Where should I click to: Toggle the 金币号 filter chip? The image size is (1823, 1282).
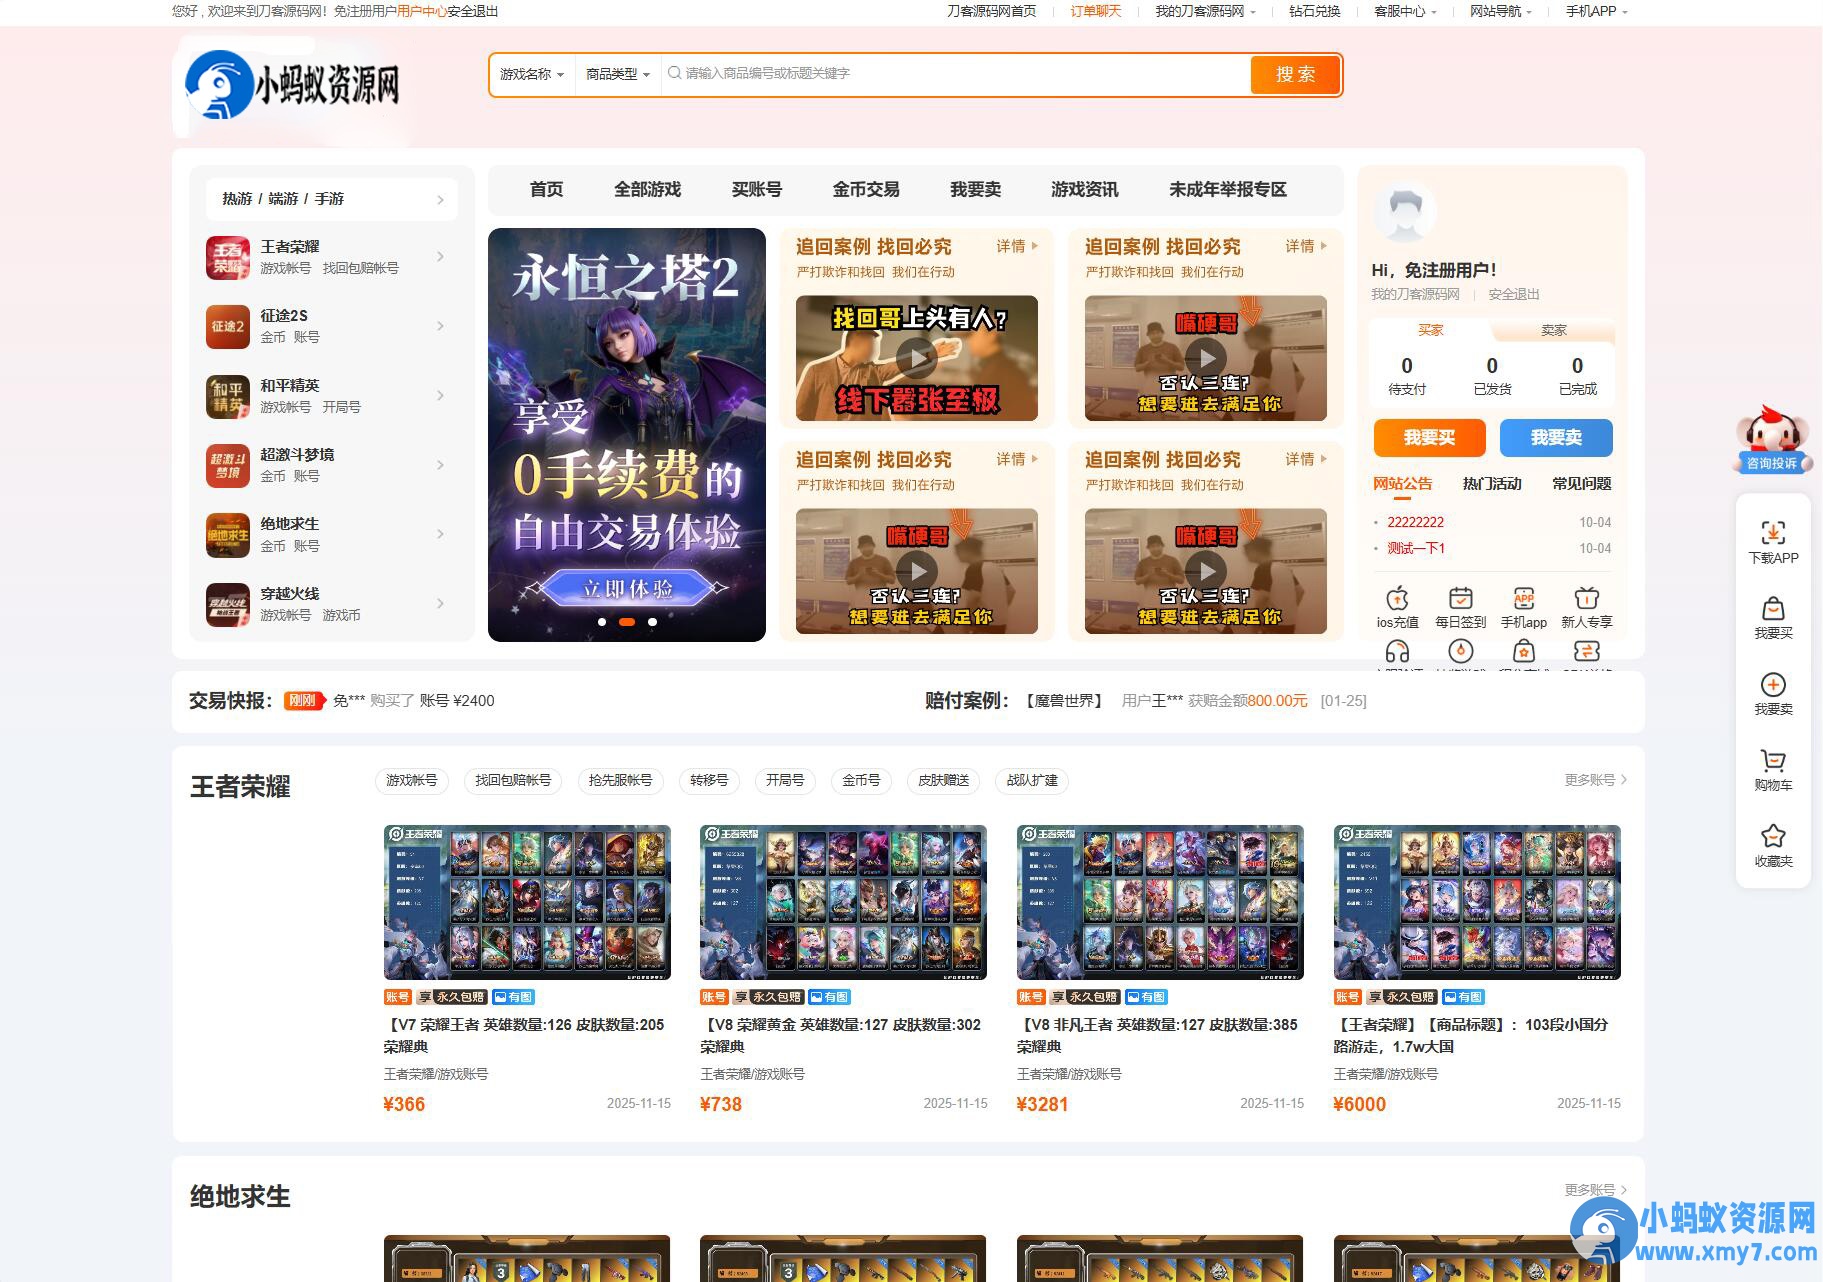coord(861,781)
